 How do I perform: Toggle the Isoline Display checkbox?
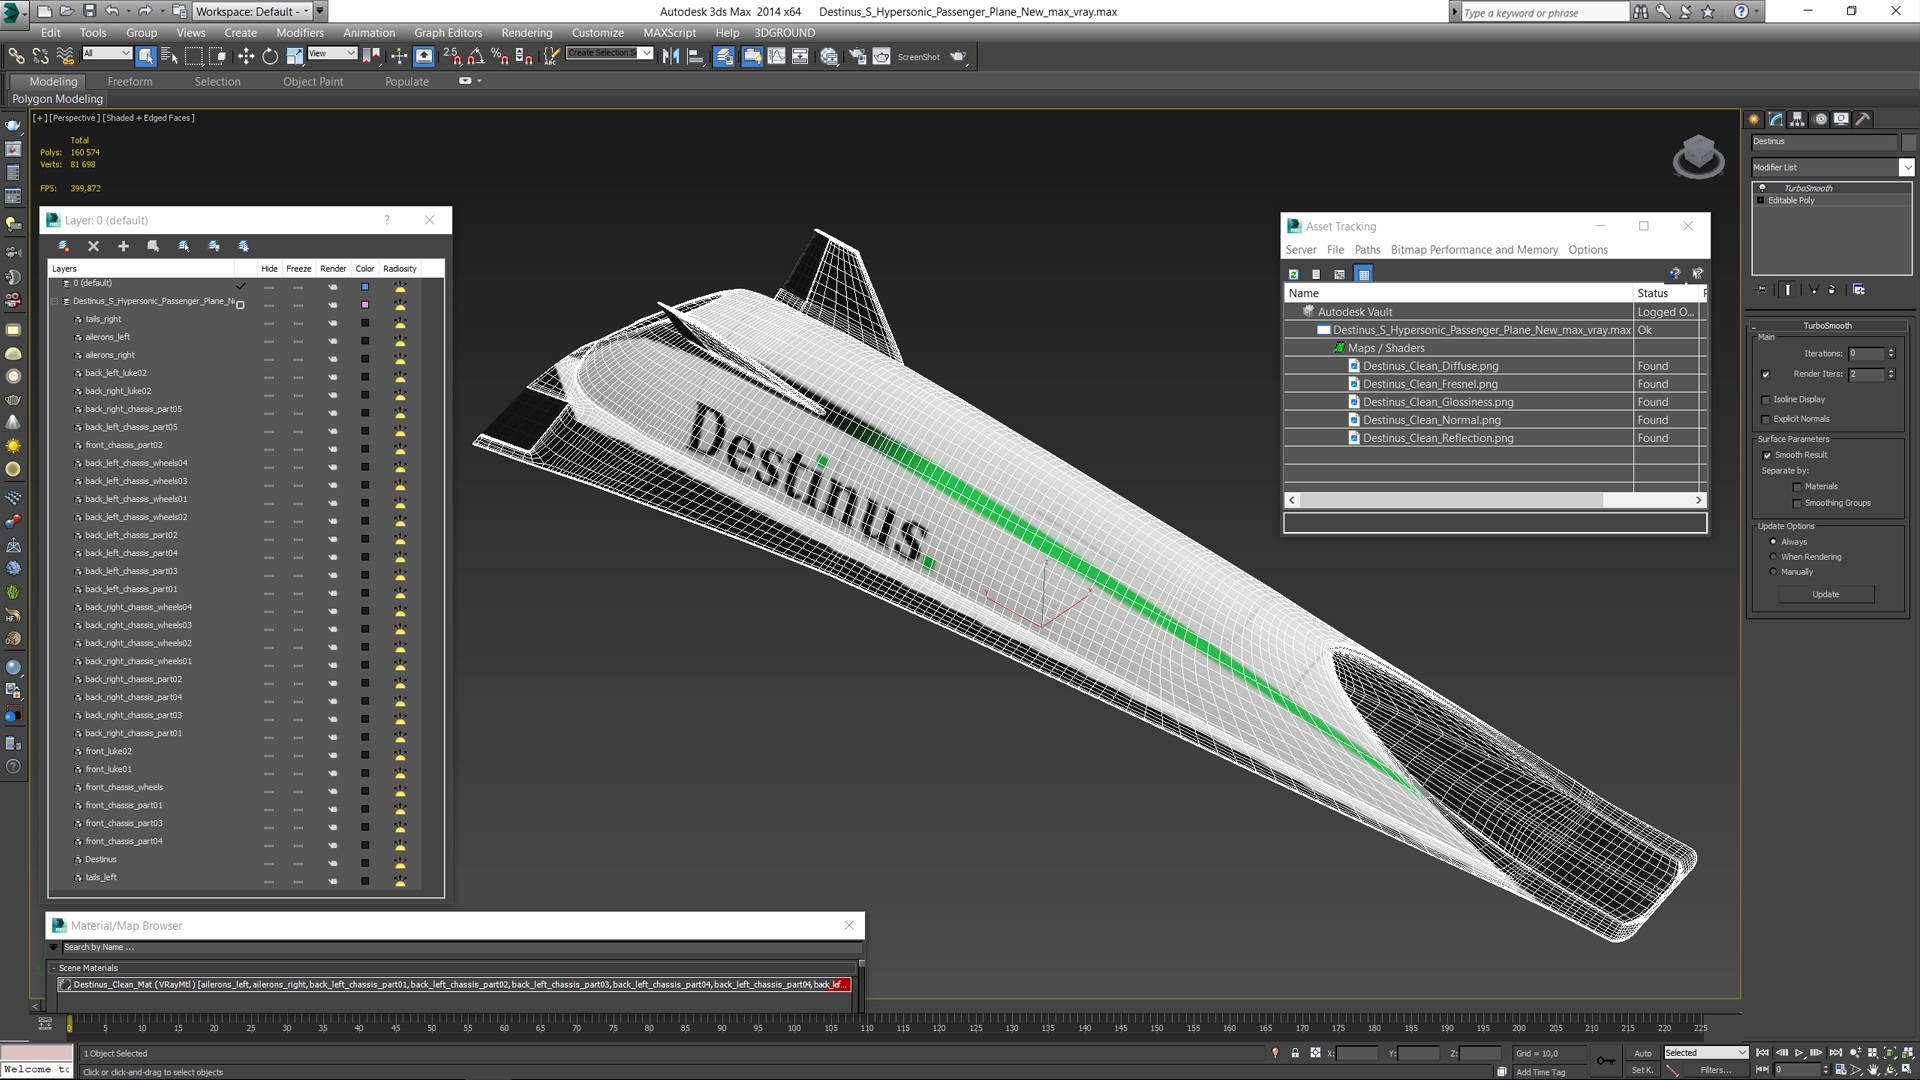pyautogui.click(x=1766, y=400)
